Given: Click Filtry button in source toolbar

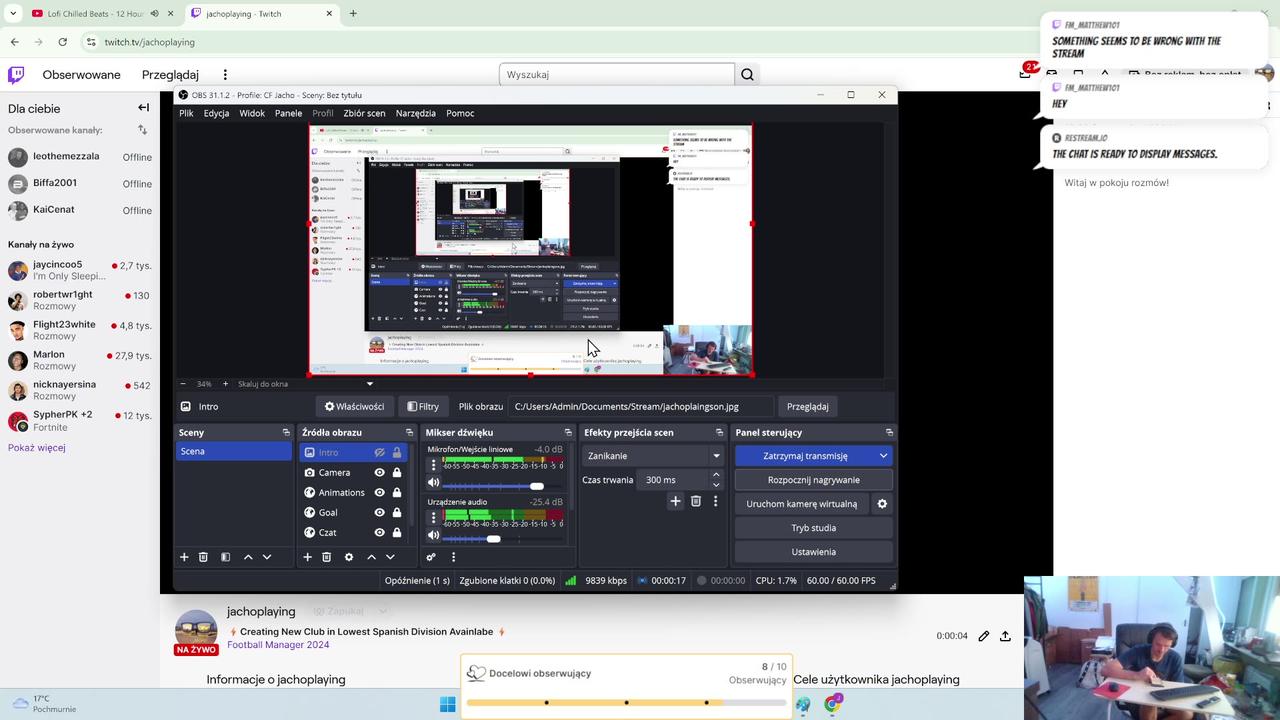Looking at the screenshot, I should 423,407.
